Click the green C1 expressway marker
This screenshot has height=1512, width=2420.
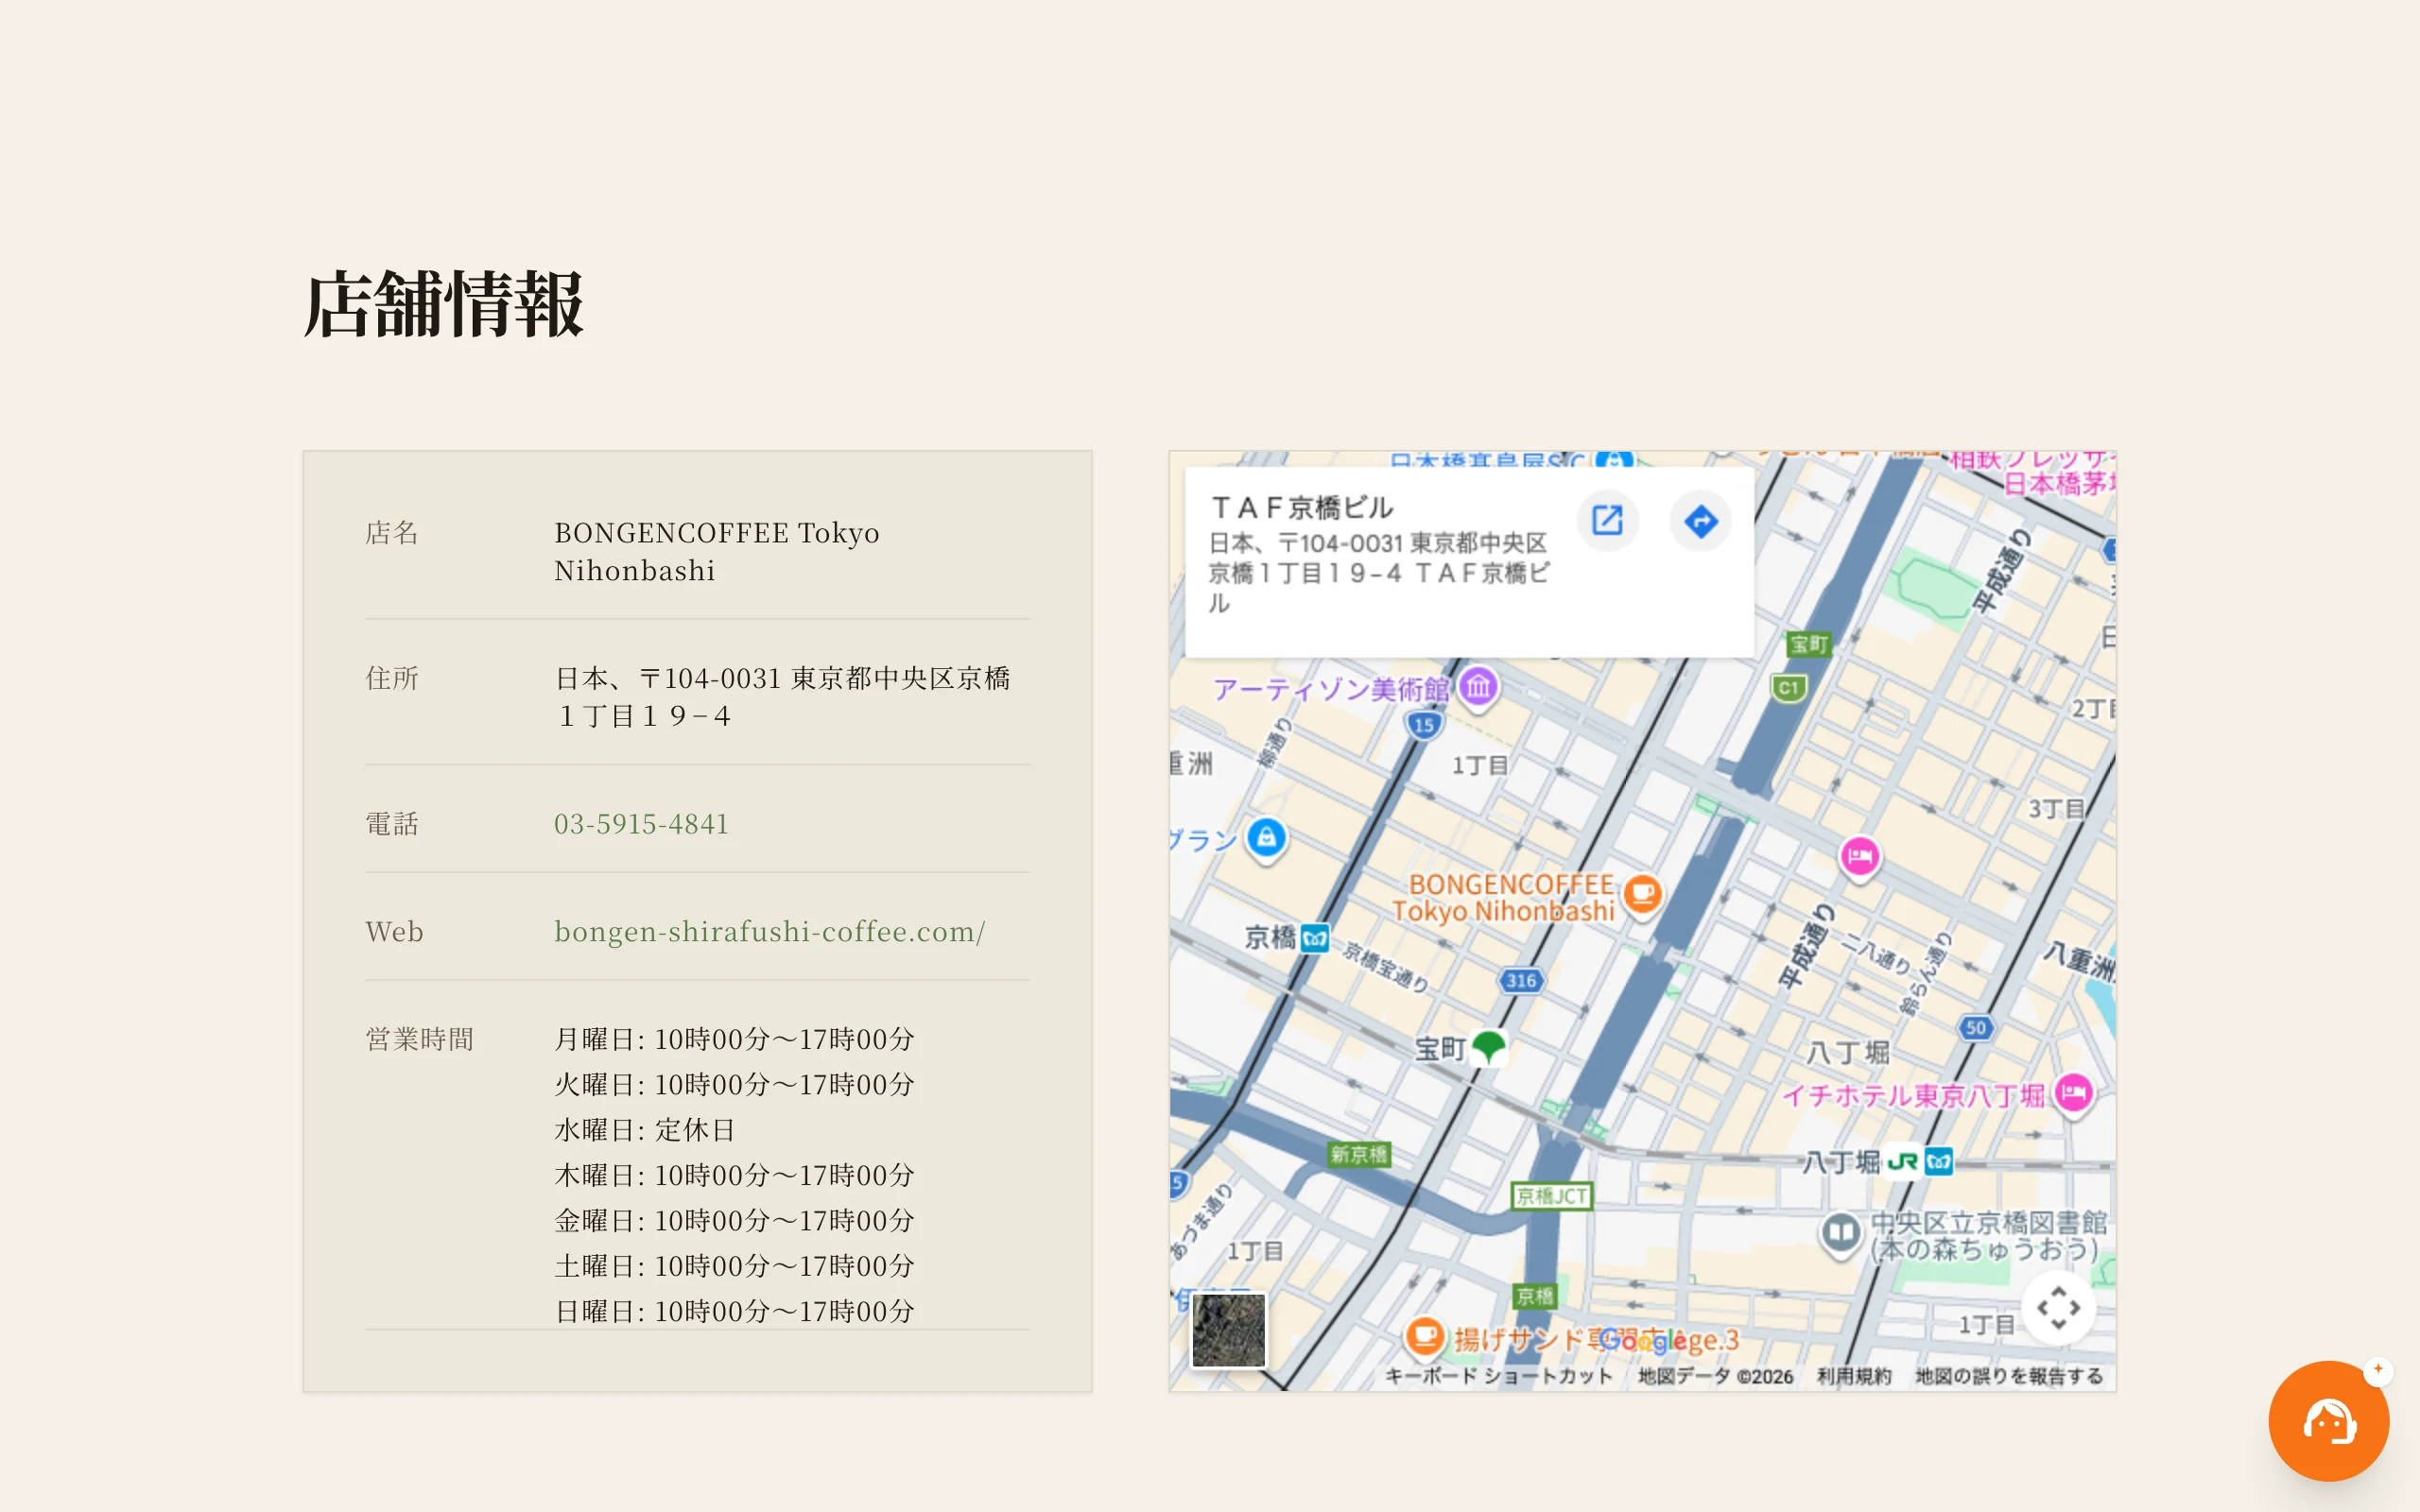(1789, 688)
